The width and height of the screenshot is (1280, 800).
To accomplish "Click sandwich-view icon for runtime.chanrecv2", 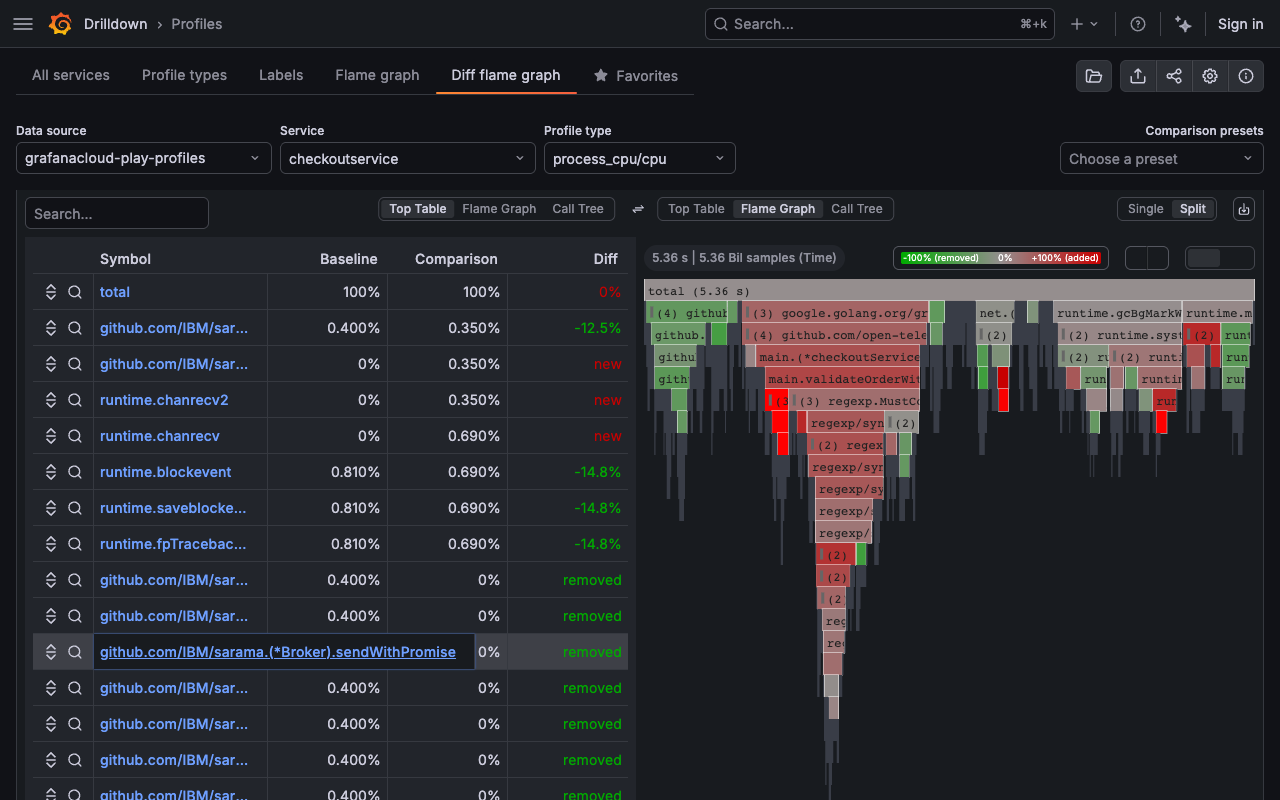I will click(51, 400).
